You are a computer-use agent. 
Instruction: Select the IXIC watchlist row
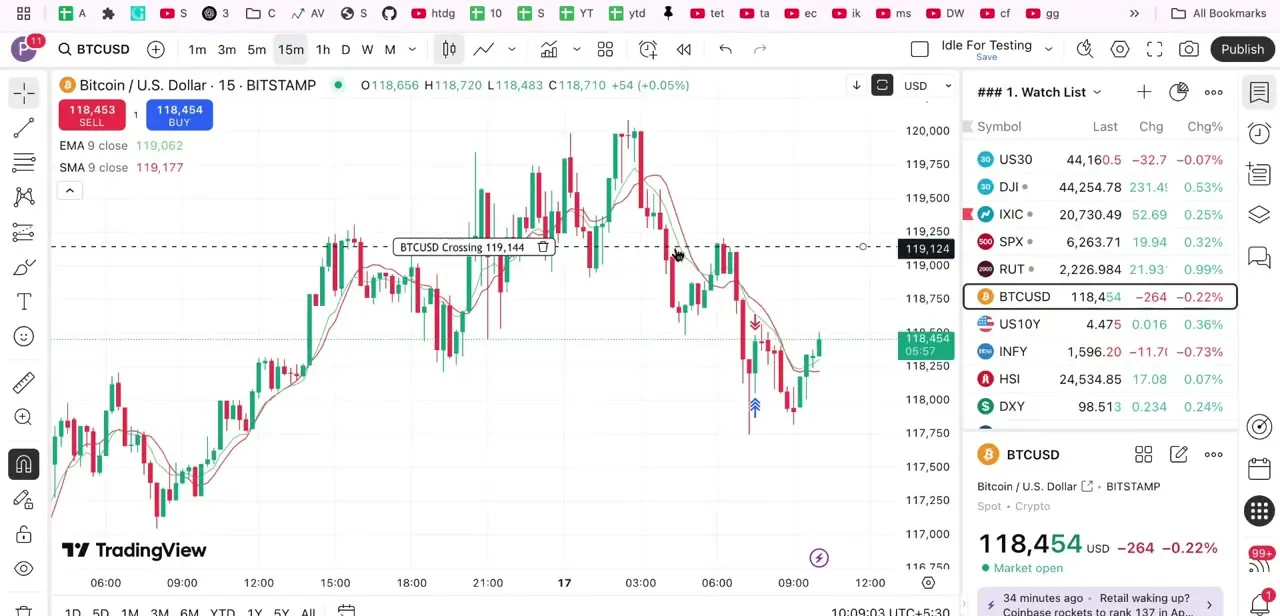point(1100,214)
